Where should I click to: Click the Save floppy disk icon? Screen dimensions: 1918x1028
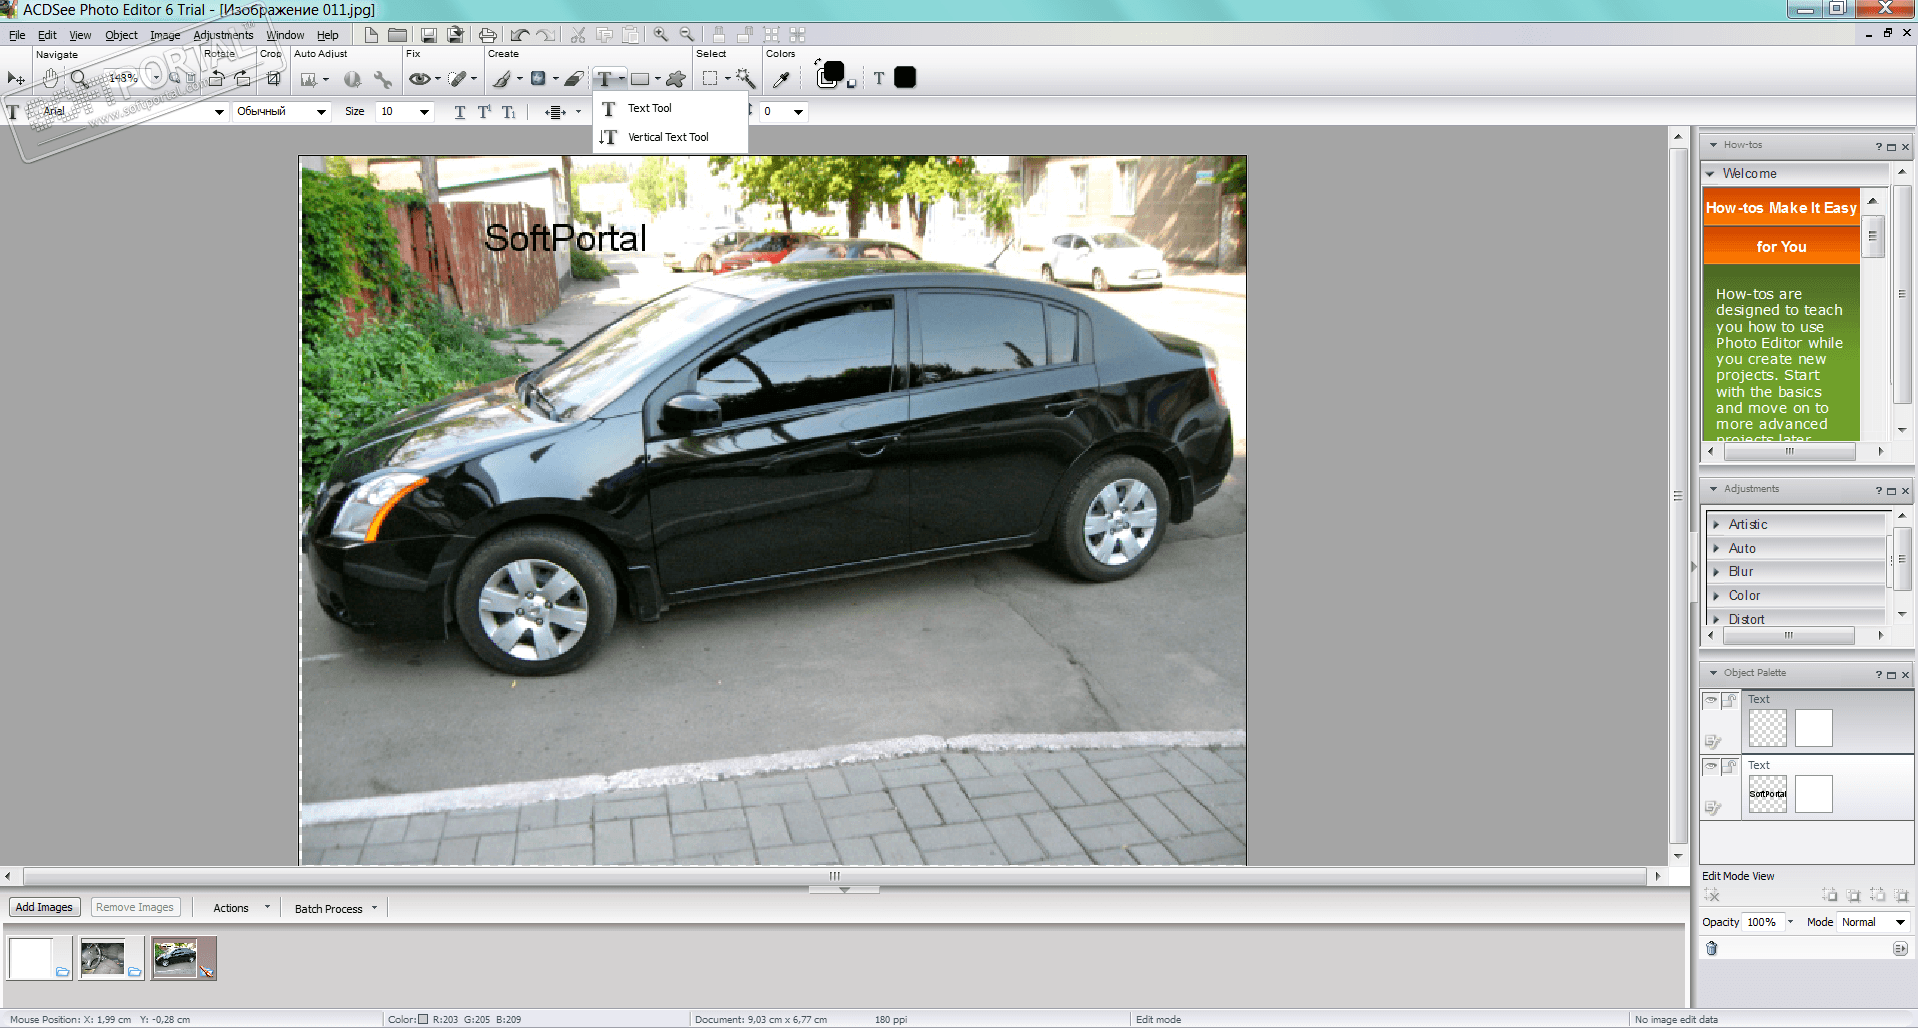coord(428,35)
